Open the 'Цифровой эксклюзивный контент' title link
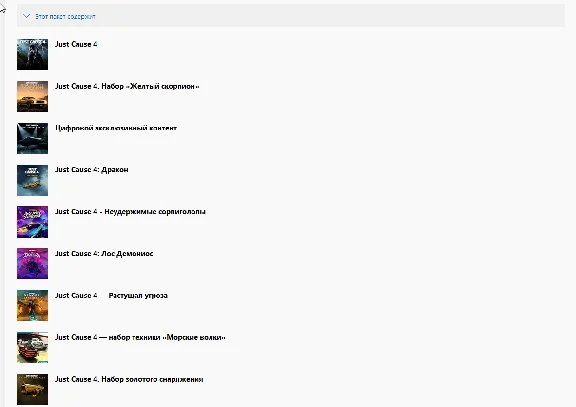Image resolution: width=576 pixels, height=407 pixels. 116,128
